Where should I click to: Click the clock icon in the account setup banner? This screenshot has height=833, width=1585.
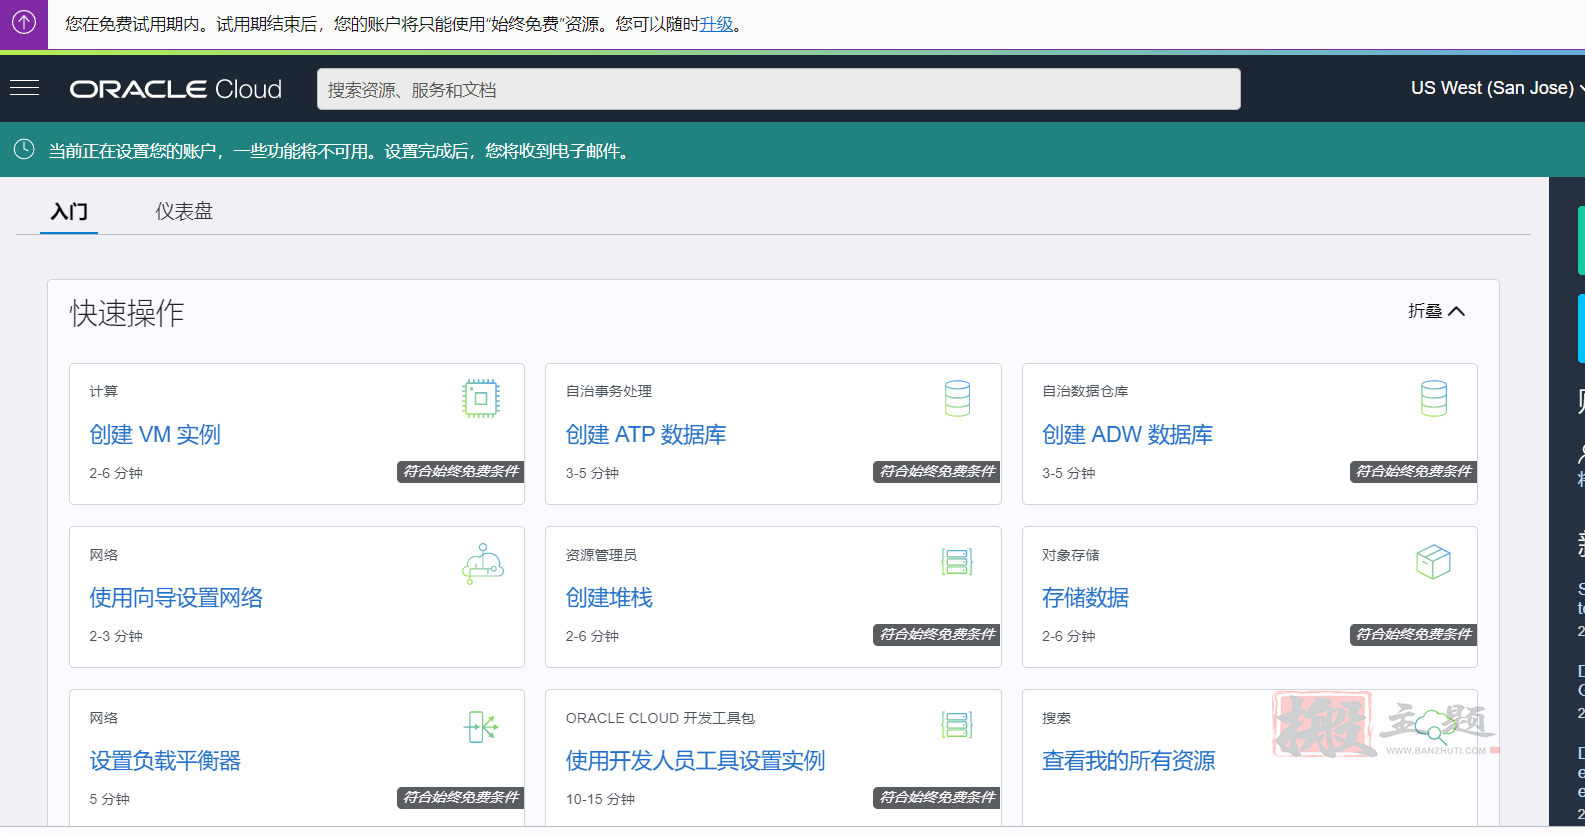[x=24, y=150]
